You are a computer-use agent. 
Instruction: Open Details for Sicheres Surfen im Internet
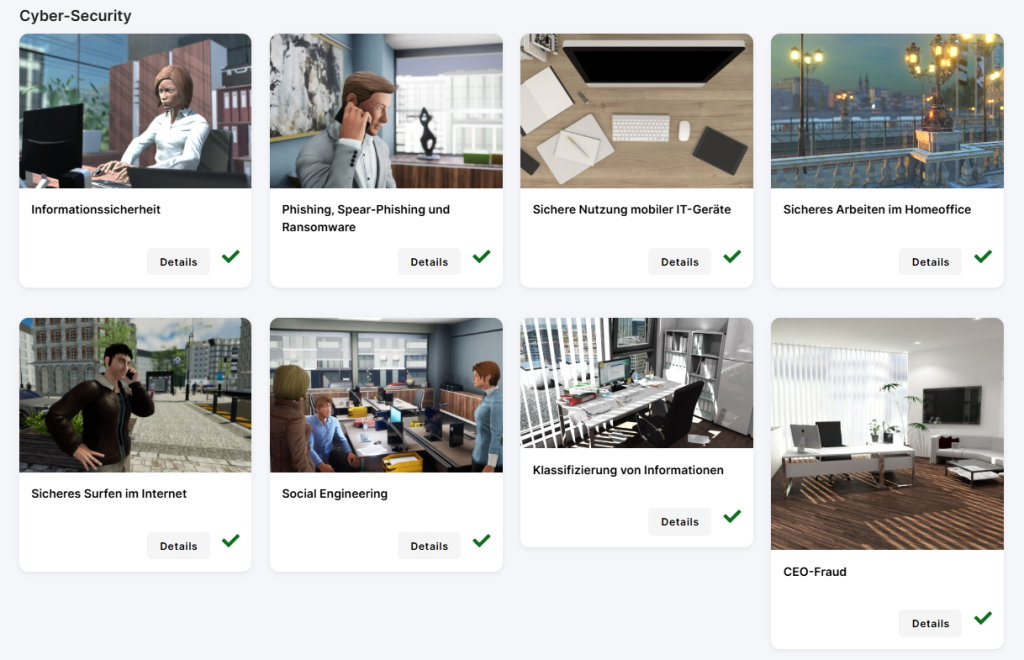[178, 546]
